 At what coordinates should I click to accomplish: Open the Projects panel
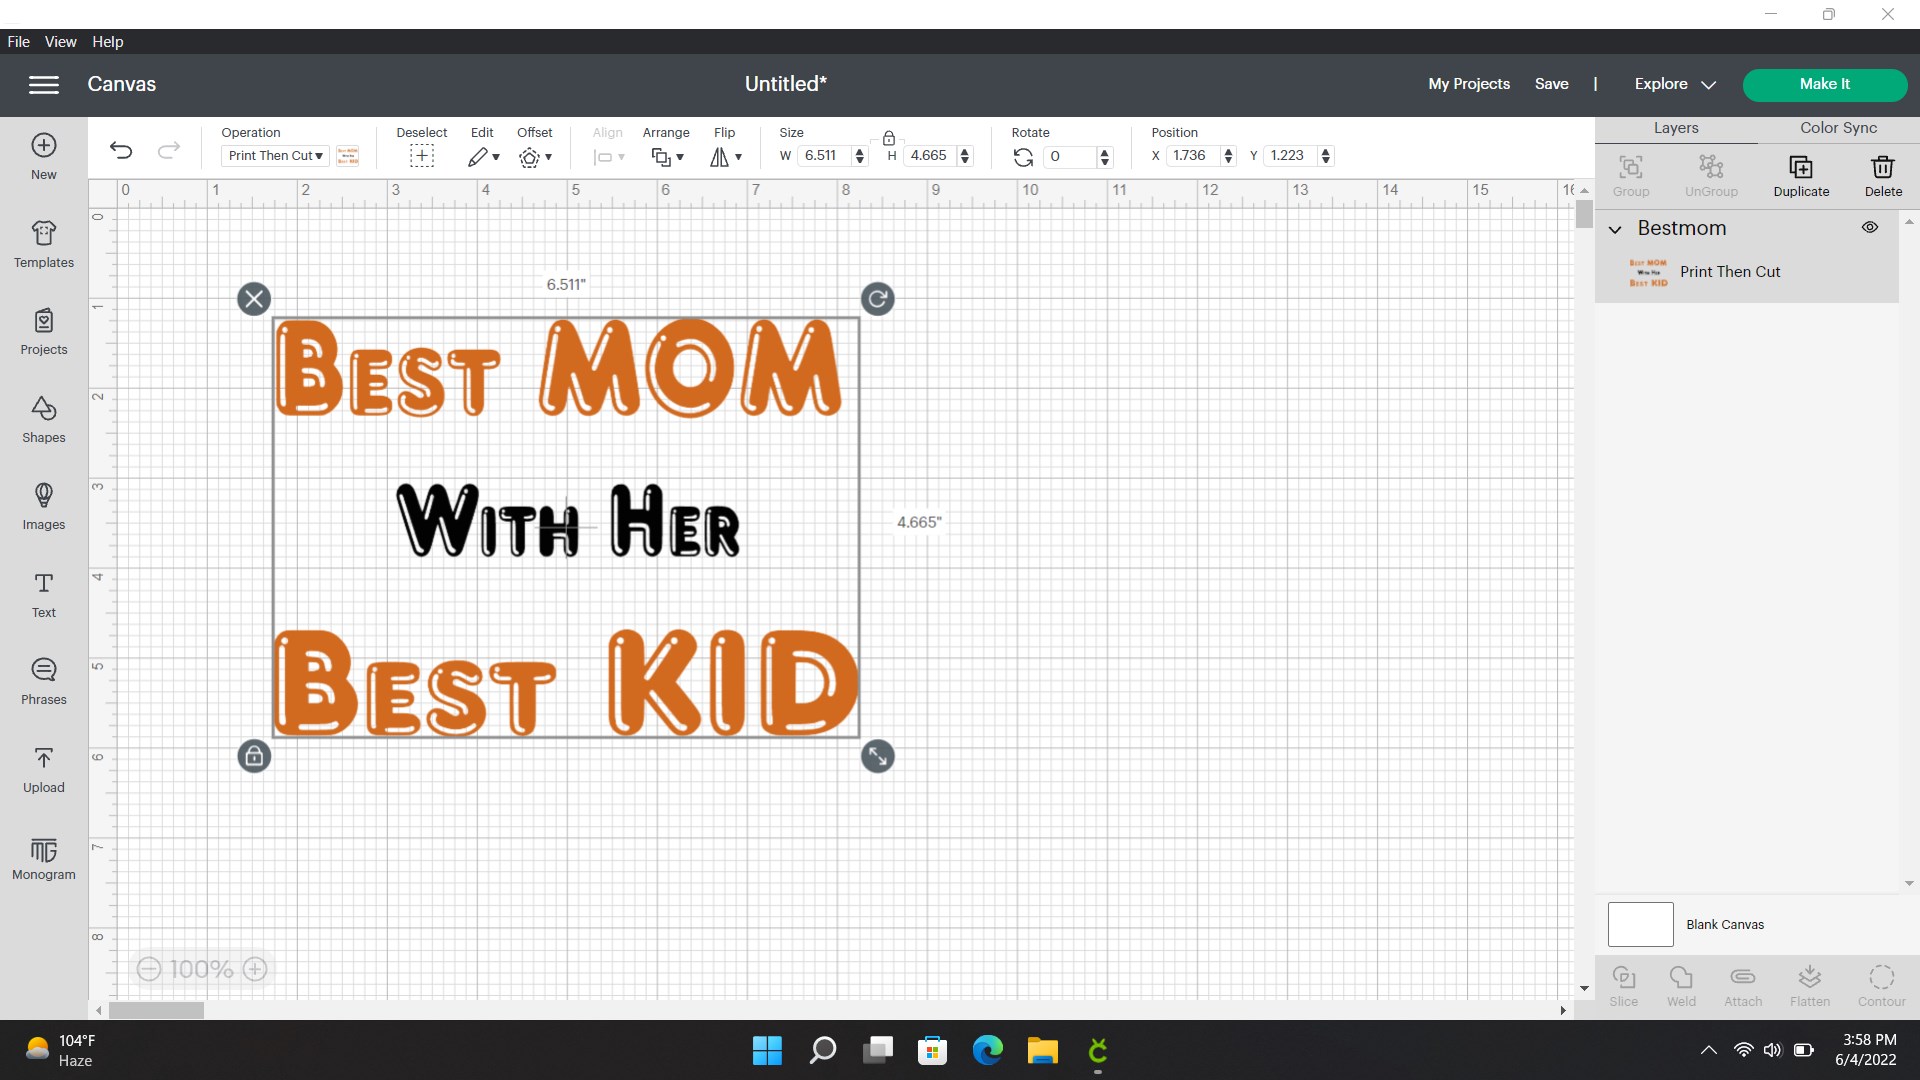(x=44, y=331)
